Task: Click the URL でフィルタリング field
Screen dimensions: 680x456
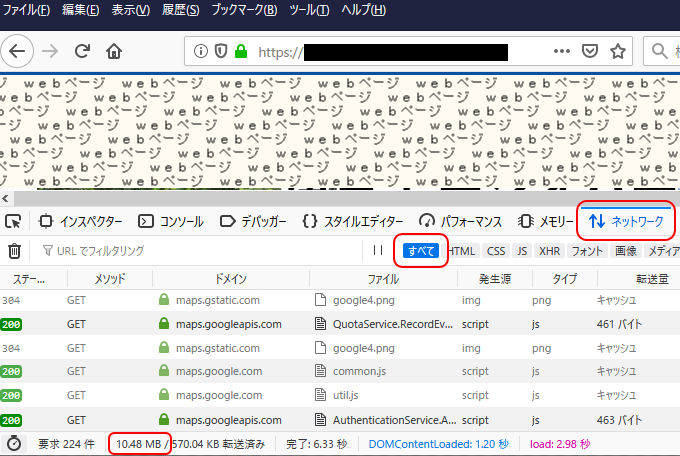Action: click(197, 251)
